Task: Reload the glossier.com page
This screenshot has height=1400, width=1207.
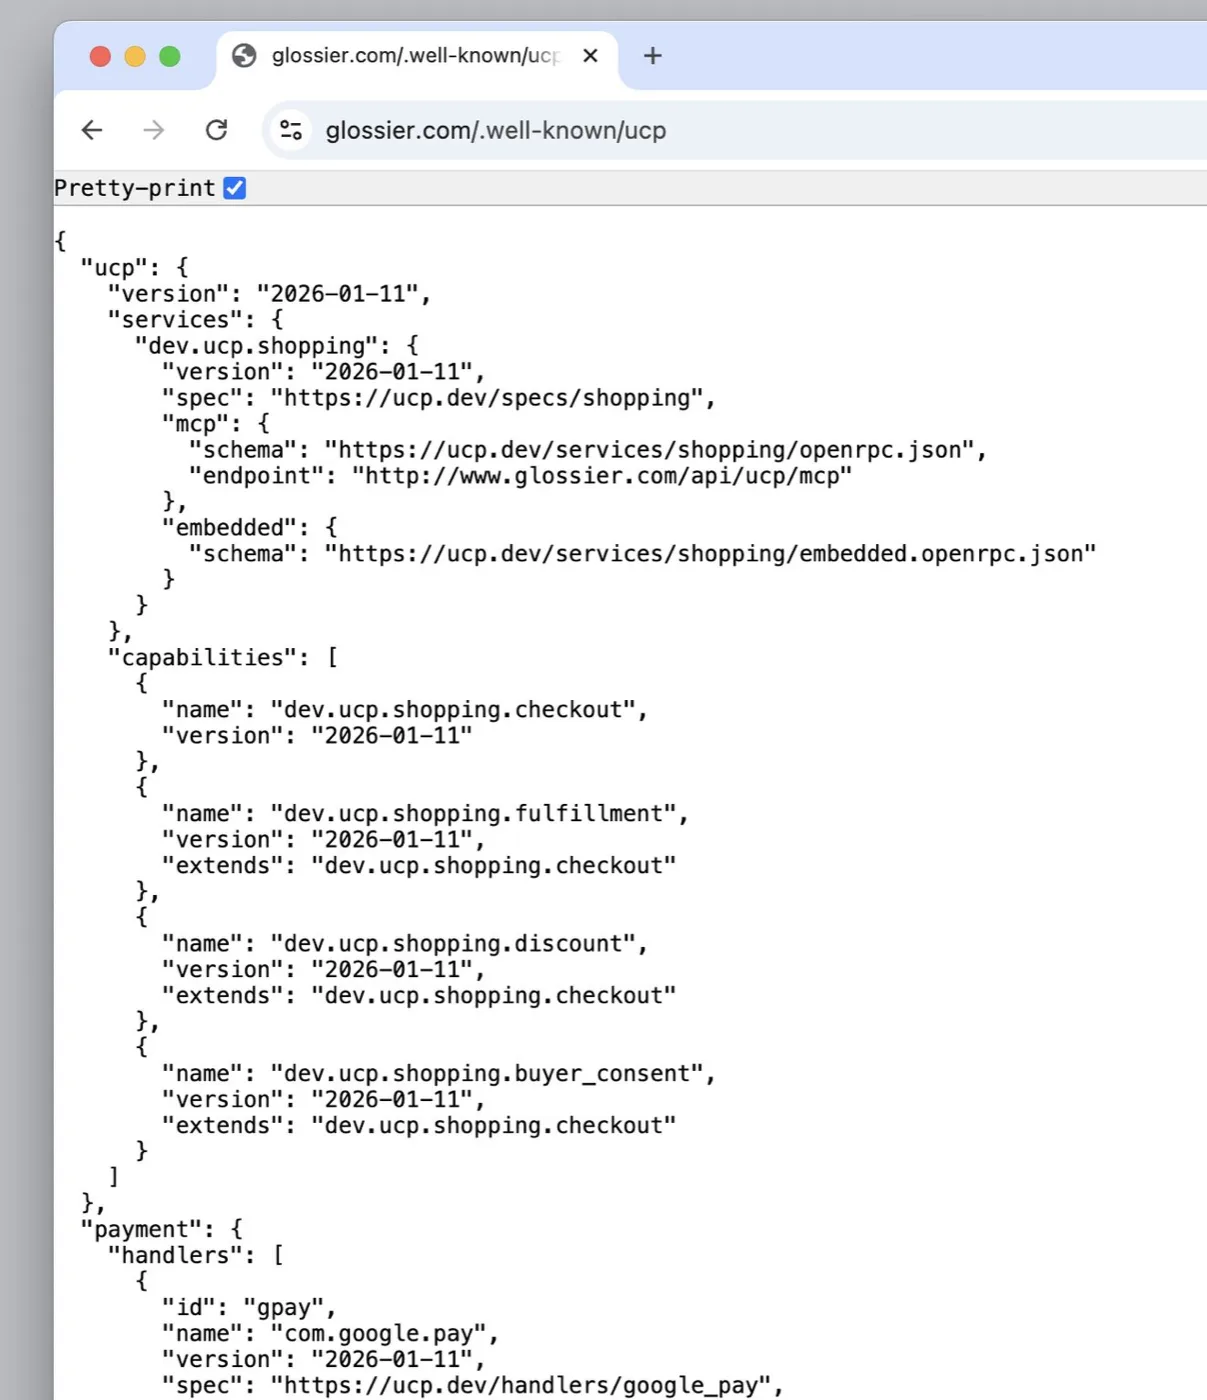Action: coord(216,130)
